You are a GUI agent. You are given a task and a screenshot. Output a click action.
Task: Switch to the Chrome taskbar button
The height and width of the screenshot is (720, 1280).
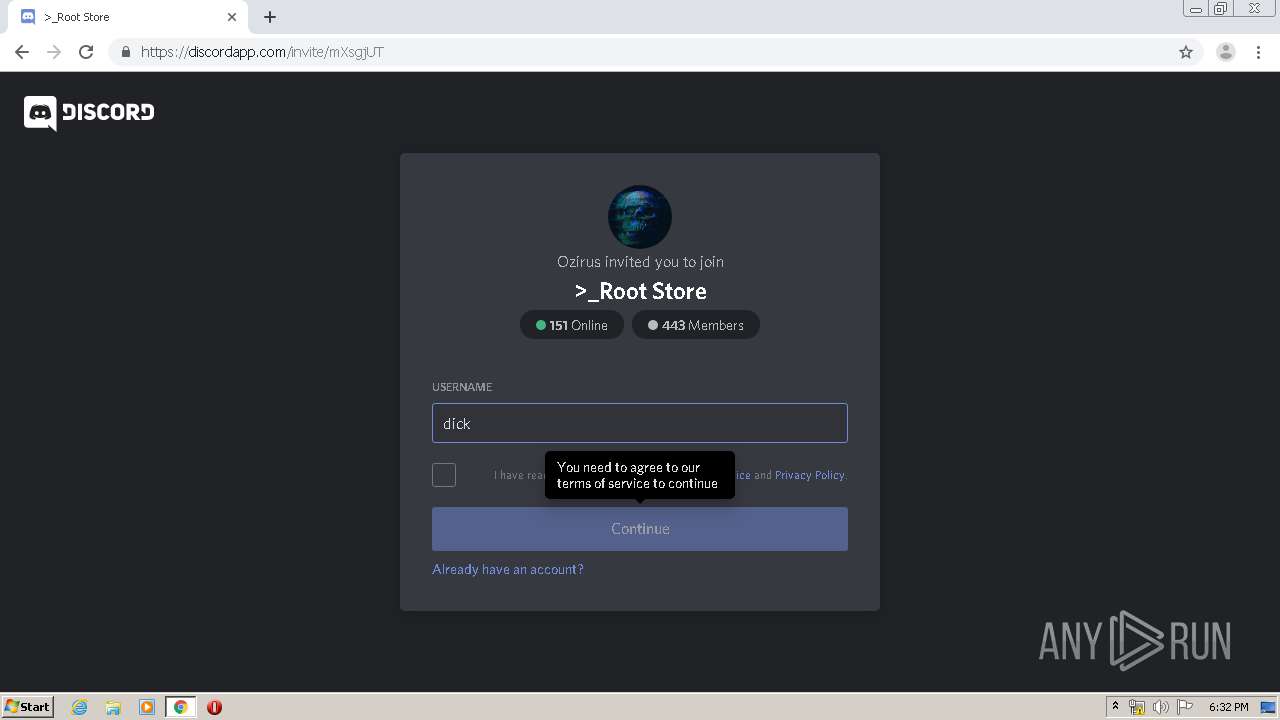(x=180, y=707)
